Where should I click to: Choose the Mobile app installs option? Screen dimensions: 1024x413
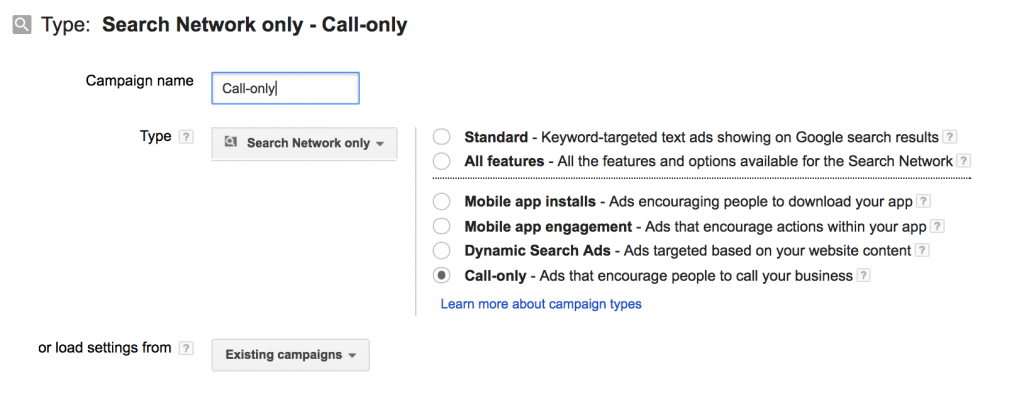[x=441, y=201]
